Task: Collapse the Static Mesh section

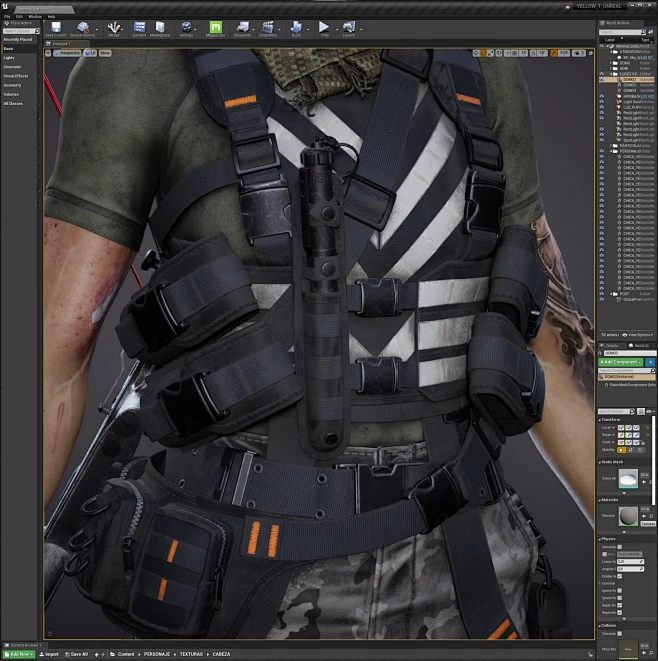Action: click(600, 462)
